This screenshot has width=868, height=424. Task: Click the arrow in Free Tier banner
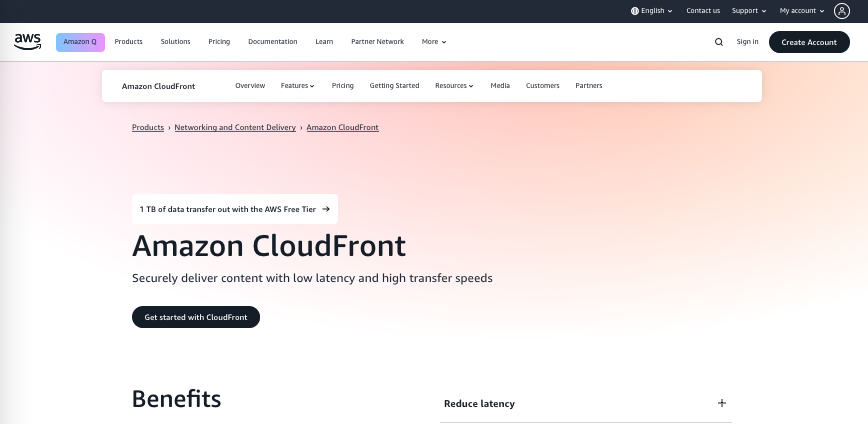(x=326, y=209)
